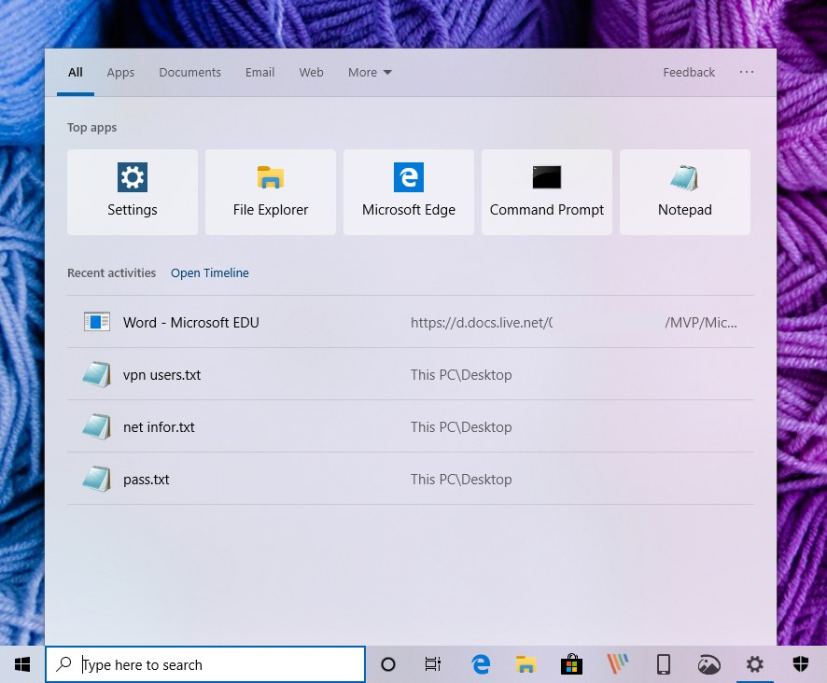The width and height of the screenshot is (827, 683).
Task: Open Task View from the taskbar
Action: [x=431, y=663]
